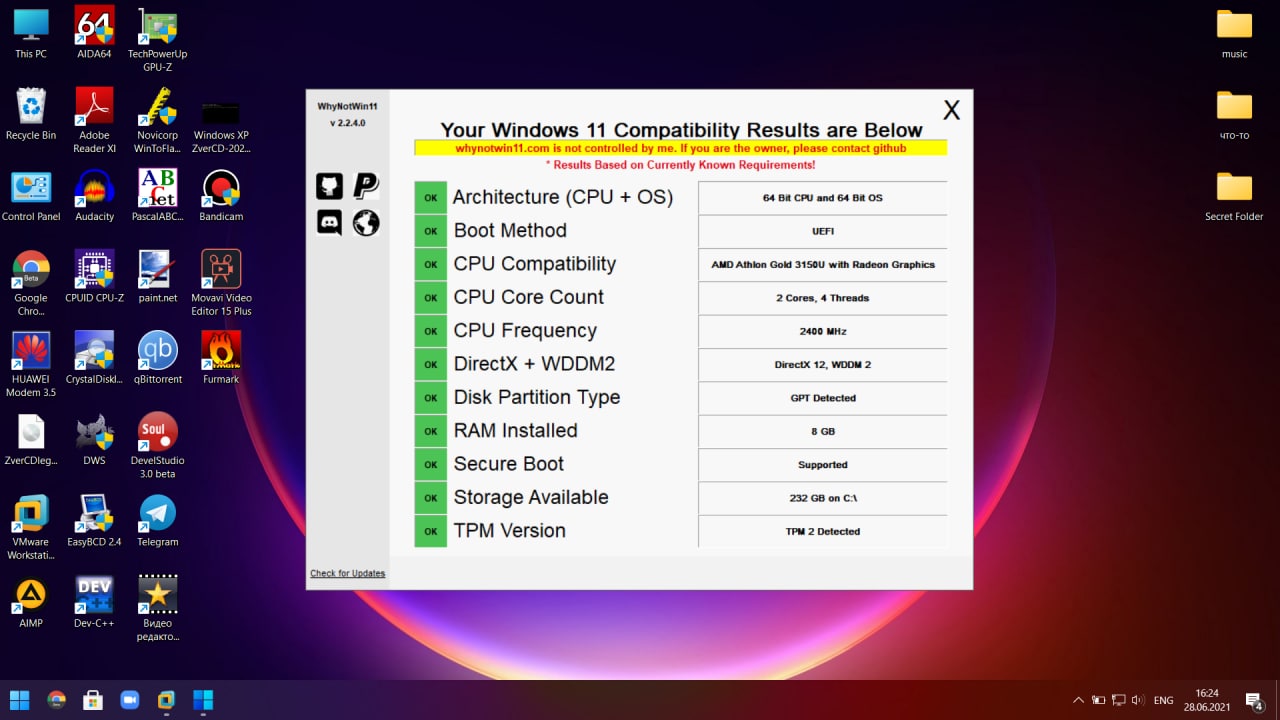Viewport: 1280px width, 720px height.
Task: Click the globe website icon in WhyNotWin11
Action: click(366, 222)
